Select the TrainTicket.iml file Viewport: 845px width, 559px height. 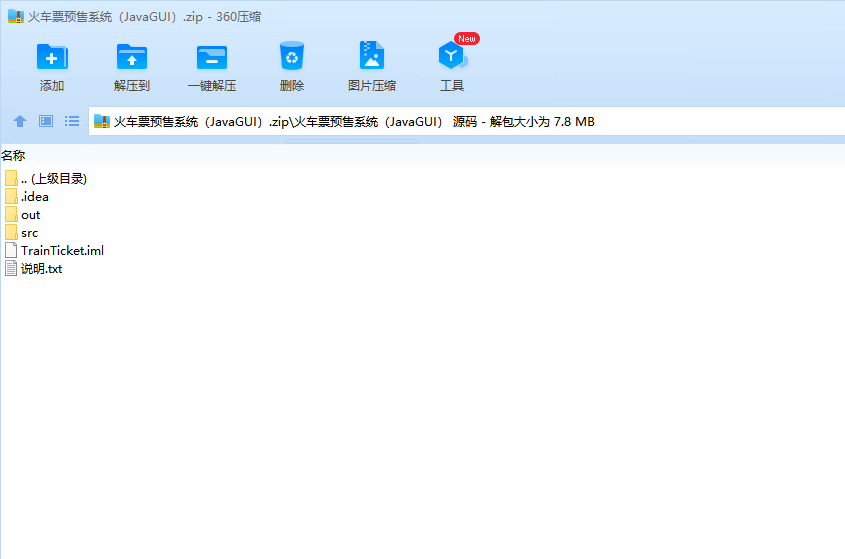pyautogui.click(x=54, y=251)
